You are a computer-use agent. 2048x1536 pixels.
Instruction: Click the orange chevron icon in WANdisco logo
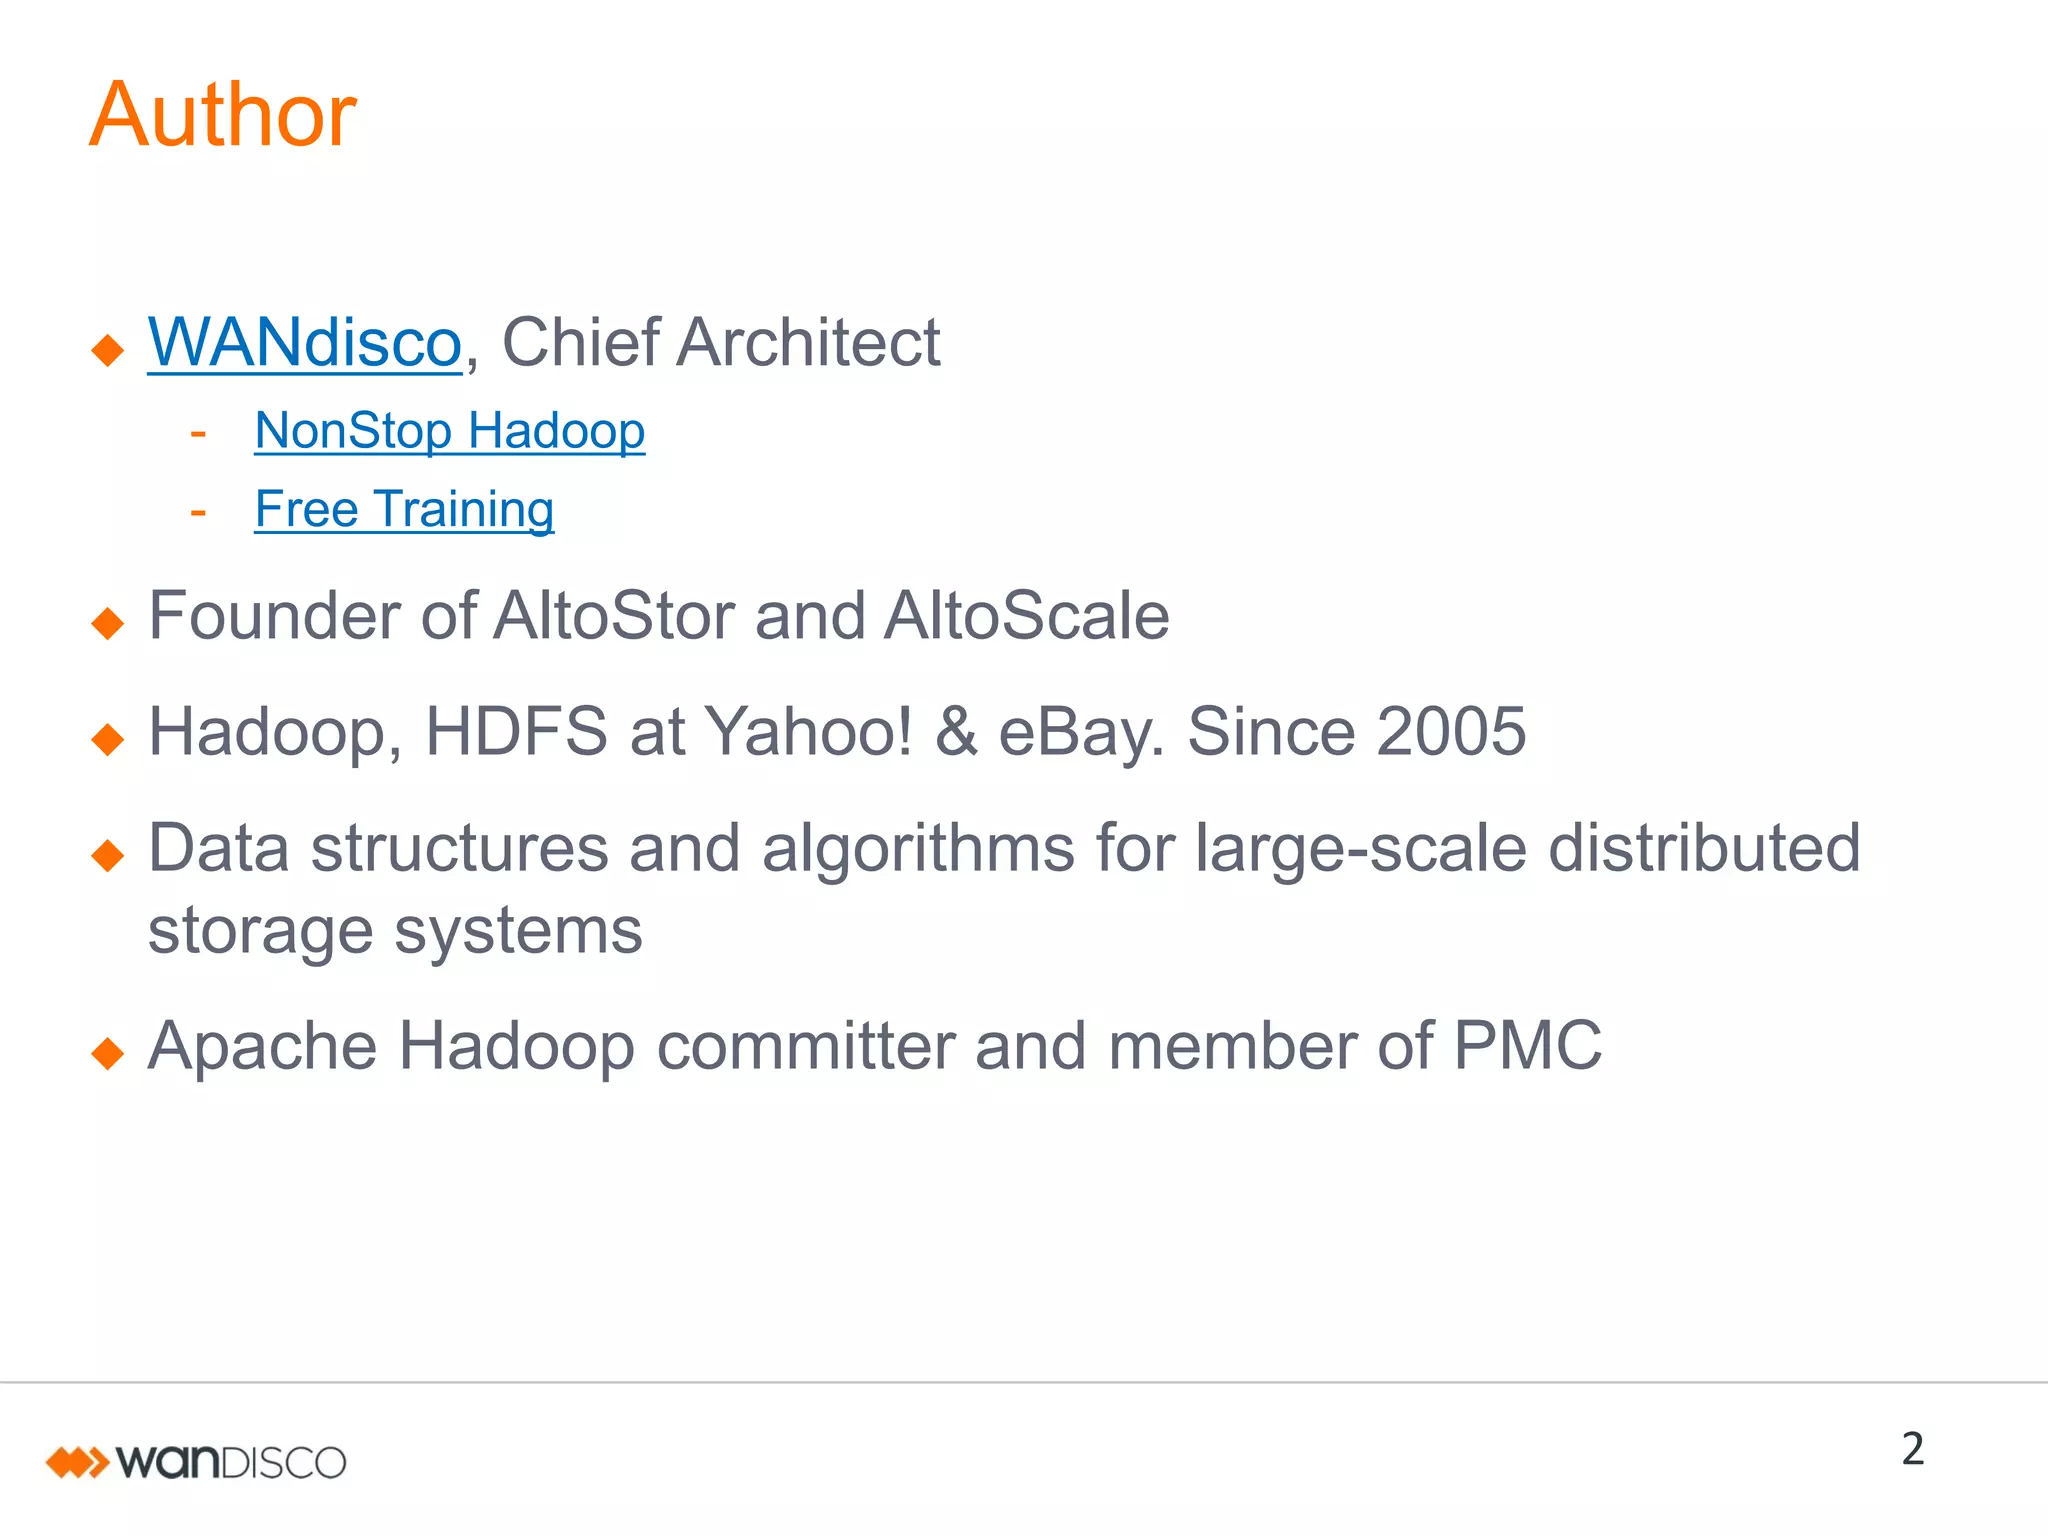(x=77, y=1462)
